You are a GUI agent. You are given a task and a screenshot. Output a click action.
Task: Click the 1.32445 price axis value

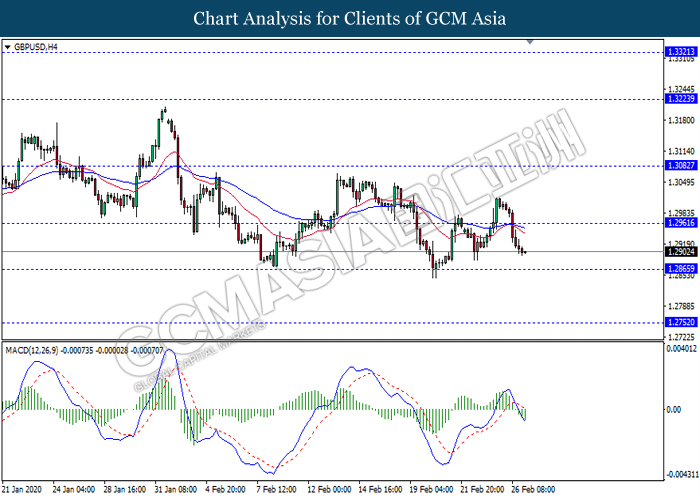[681, 90]
